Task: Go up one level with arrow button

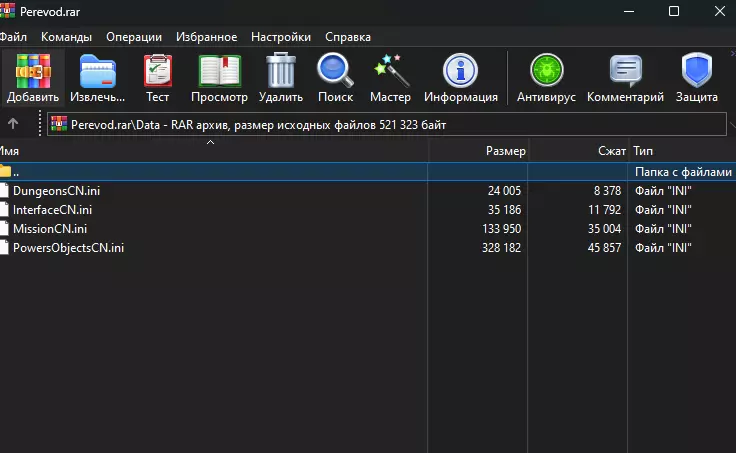Action: [13, 123]
